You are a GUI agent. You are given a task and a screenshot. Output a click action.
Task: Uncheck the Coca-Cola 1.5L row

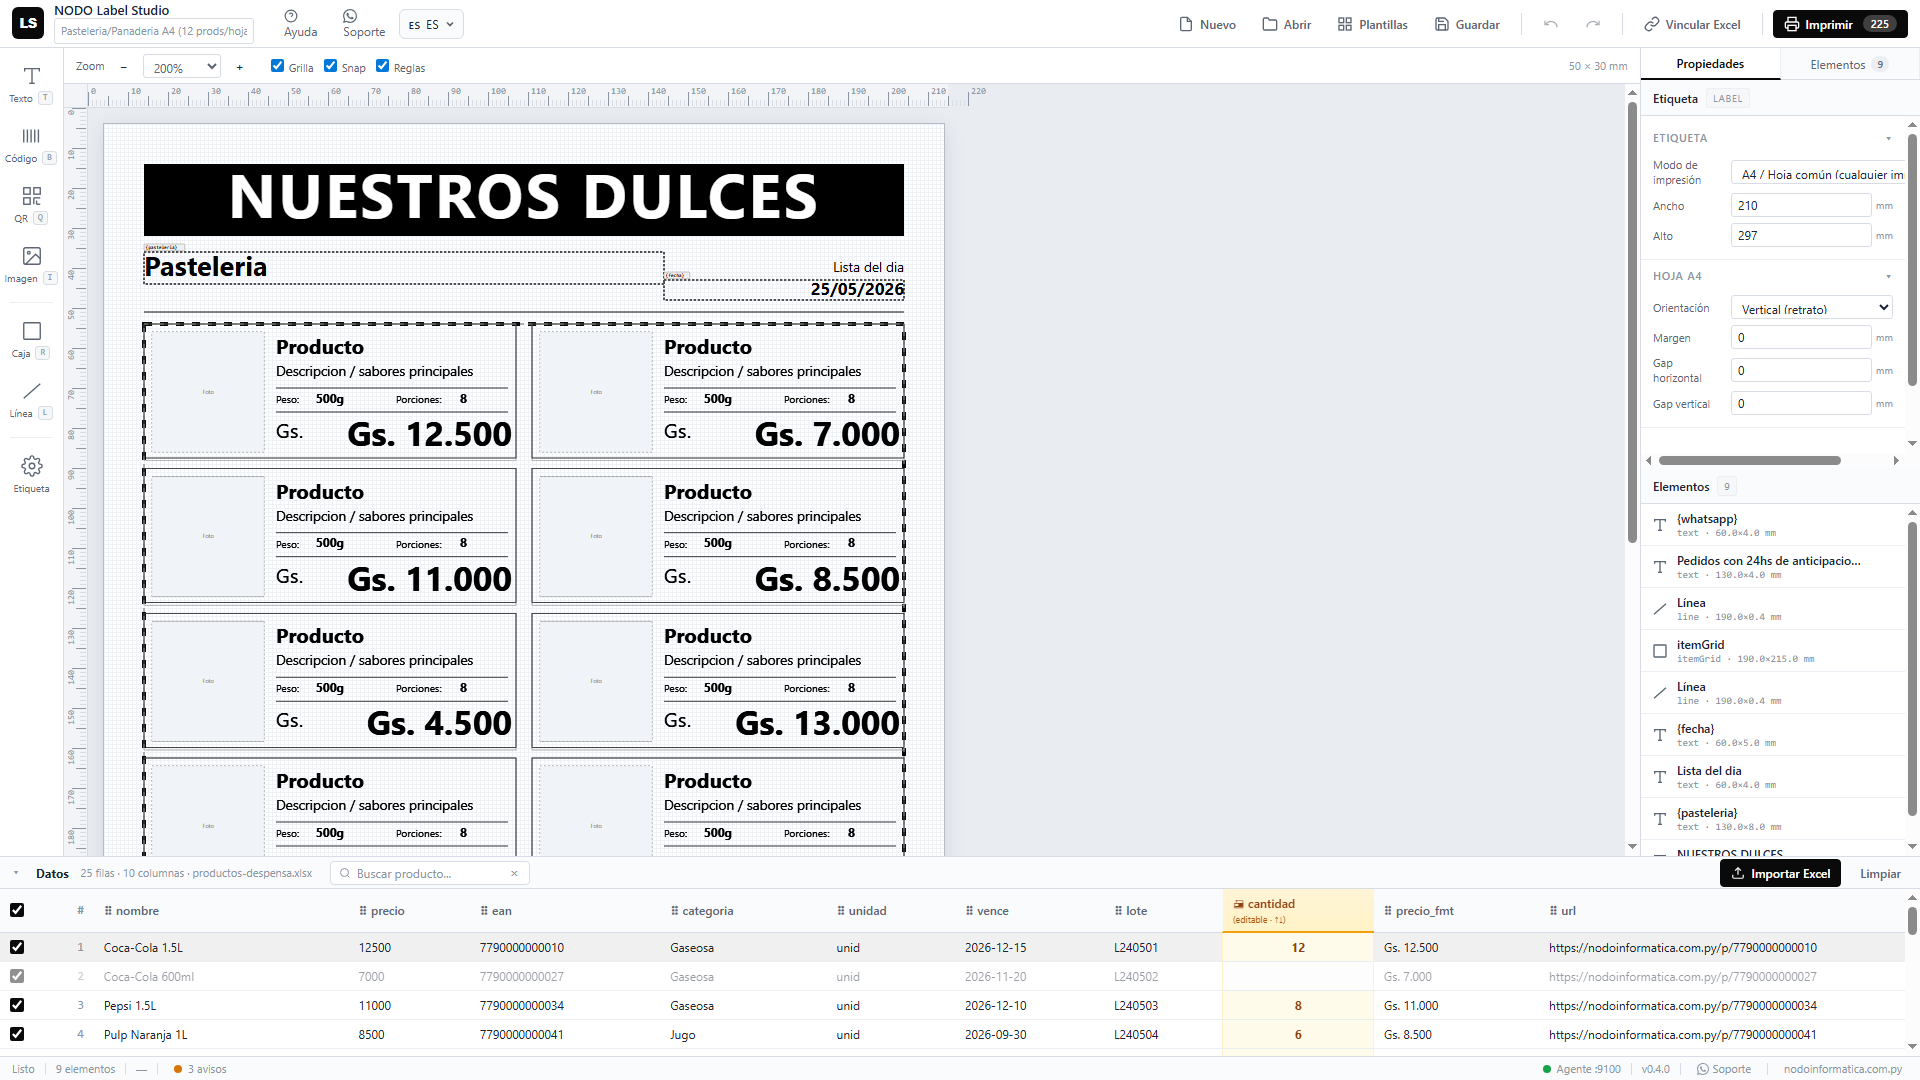[x=17, y=947]
